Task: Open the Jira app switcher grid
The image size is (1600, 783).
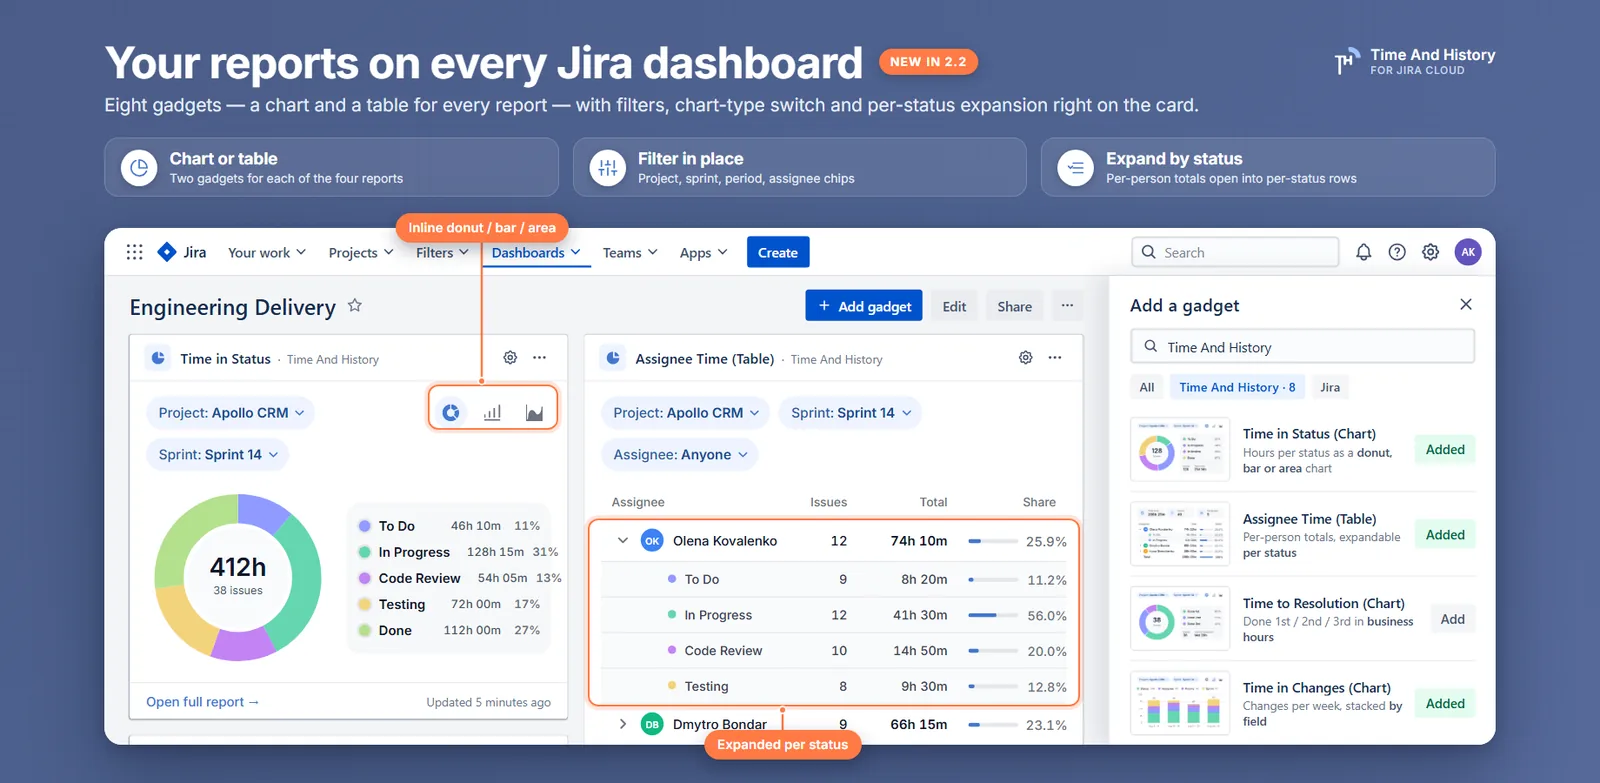Action: pyautogui.click(x=135, y=252)
